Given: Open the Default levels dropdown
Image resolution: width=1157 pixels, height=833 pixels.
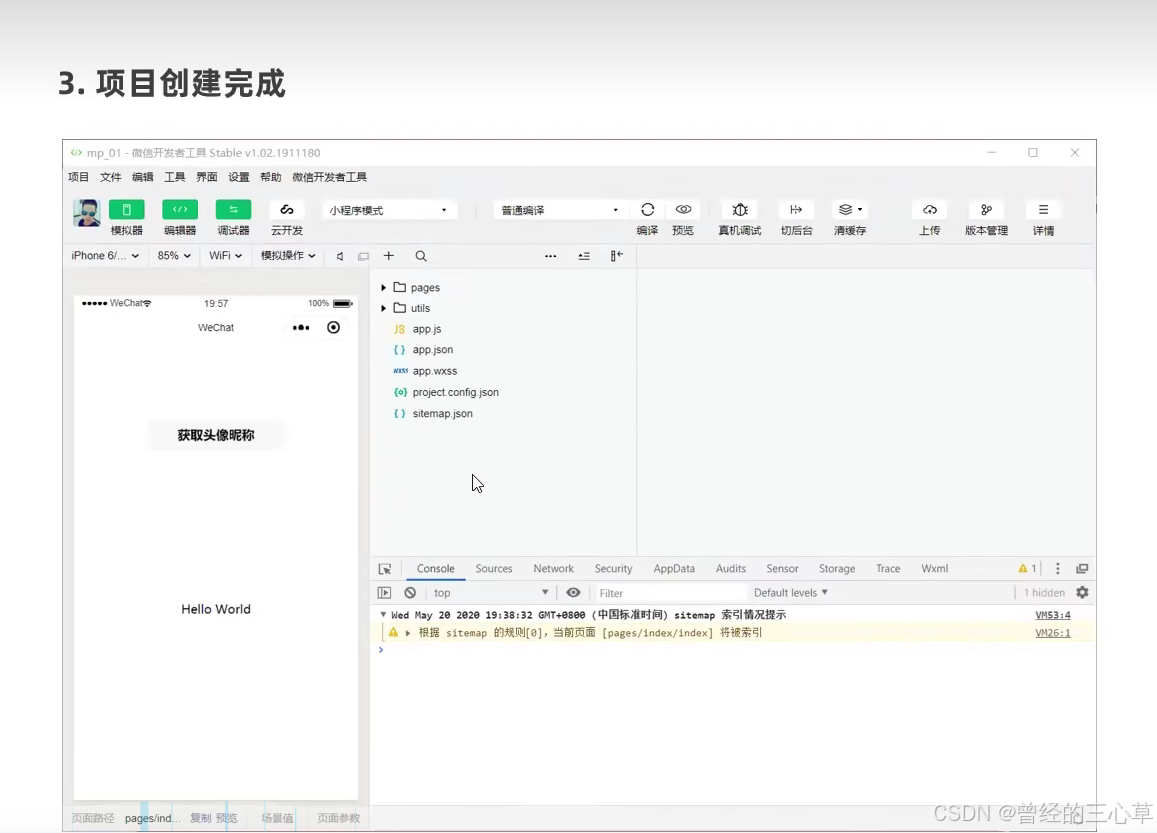Looking at the screenshot, I should (x=791, y=592).
